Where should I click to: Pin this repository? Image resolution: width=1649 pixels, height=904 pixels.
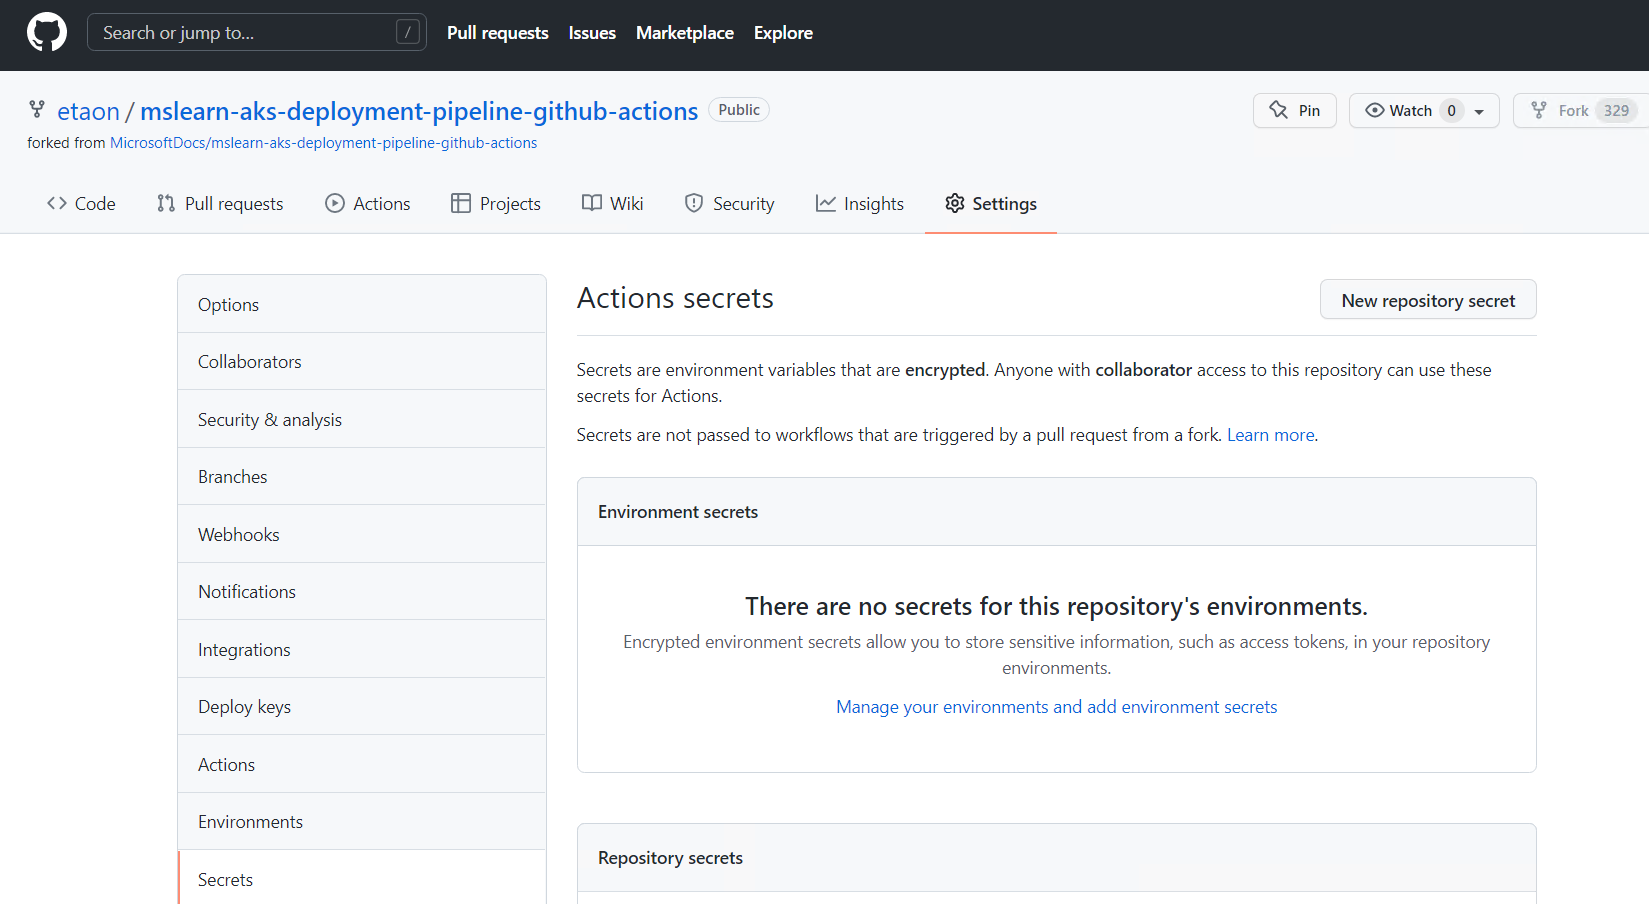1295,110
